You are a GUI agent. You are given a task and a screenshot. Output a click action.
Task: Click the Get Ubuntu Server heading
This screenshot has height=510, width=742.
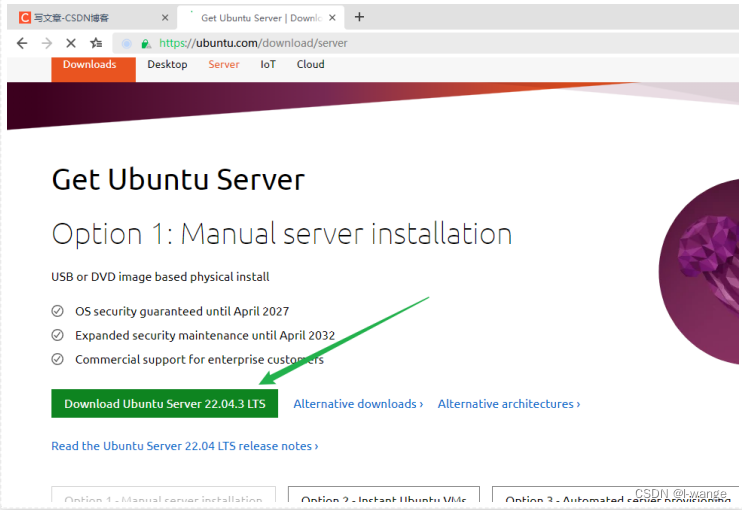pyautogui.click(x=178, y=180)
